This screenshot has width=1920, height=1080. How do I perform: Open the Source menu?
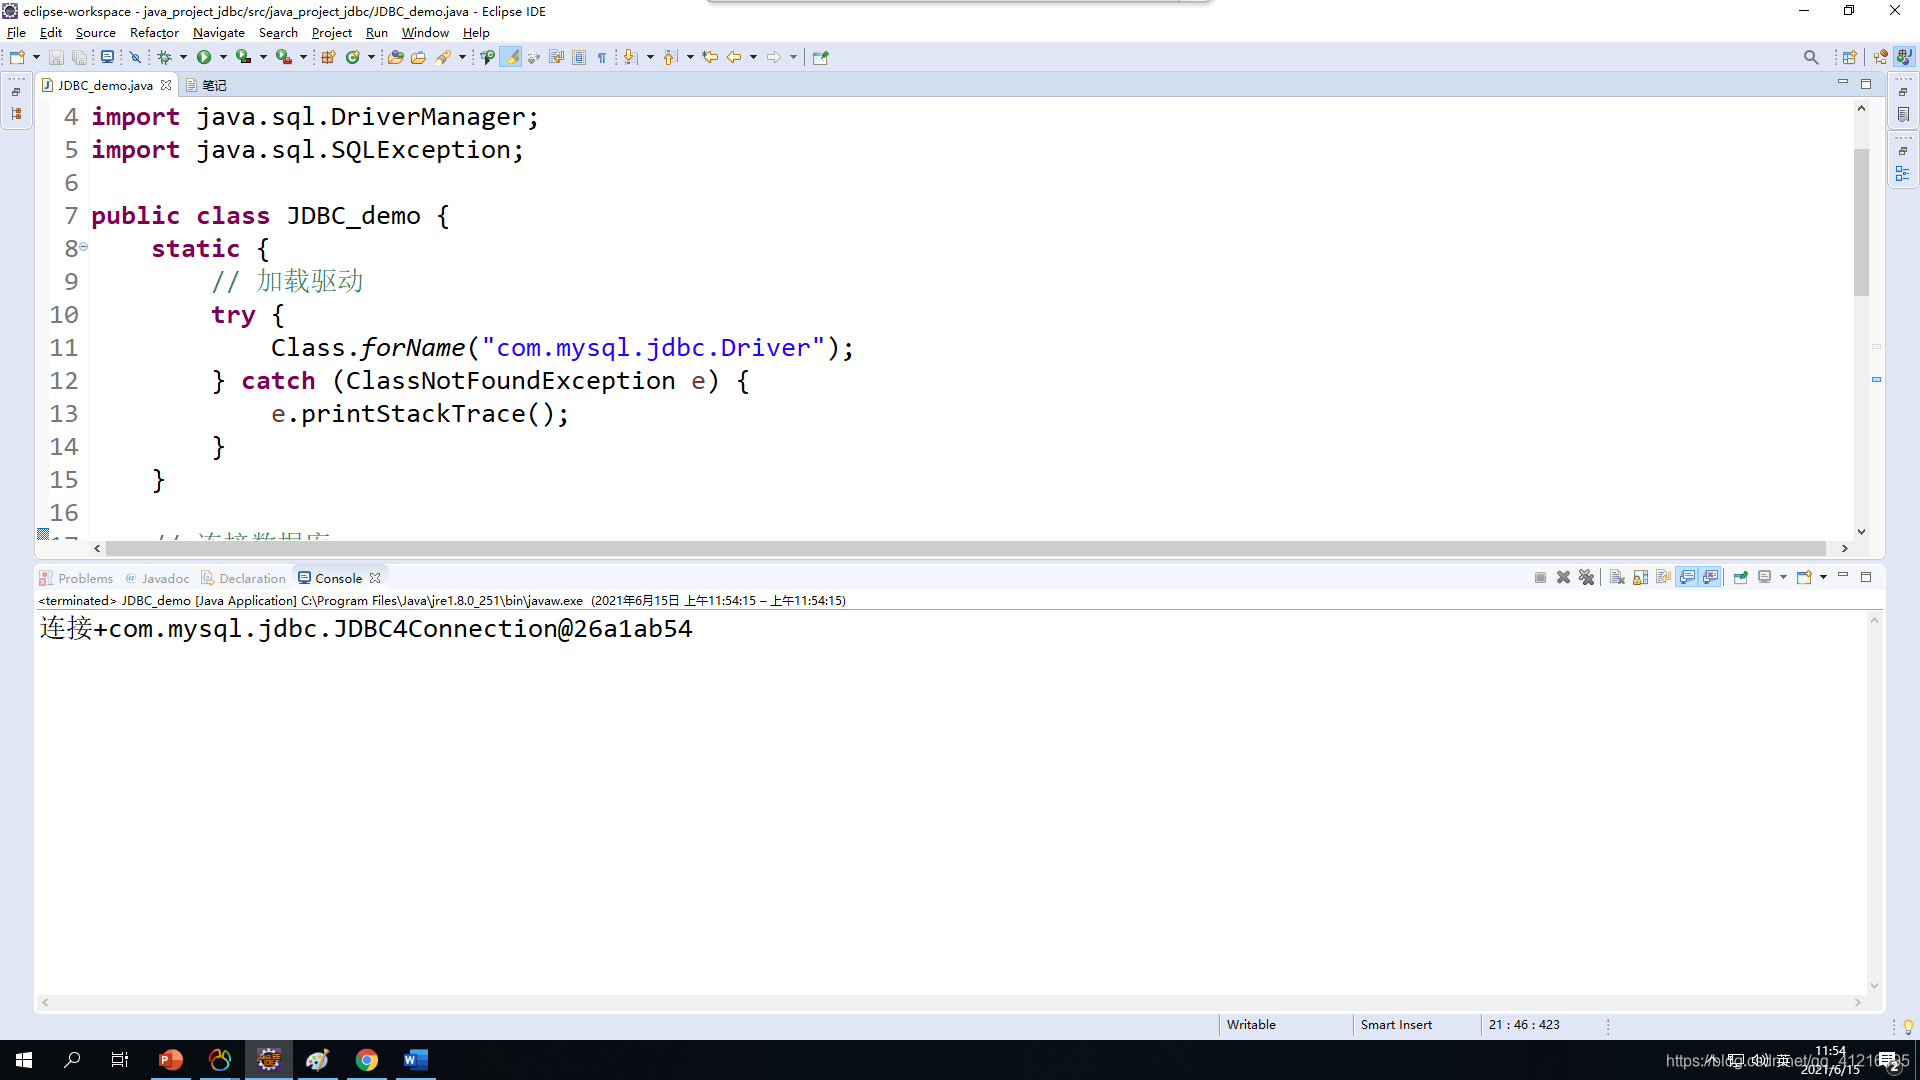click(95, 32)
